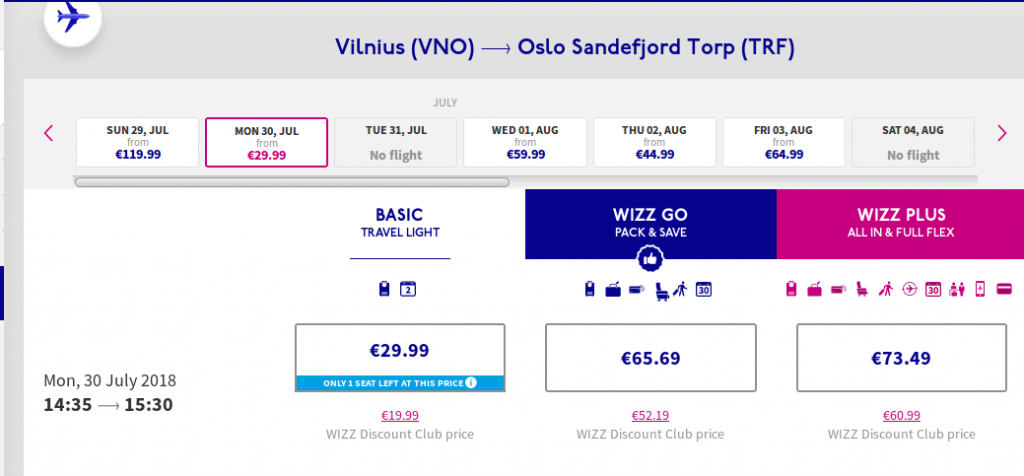Click the €19.99 WIZZ Discount Club price link
This screenshot has height=476, width=1024.
[400, 415]
